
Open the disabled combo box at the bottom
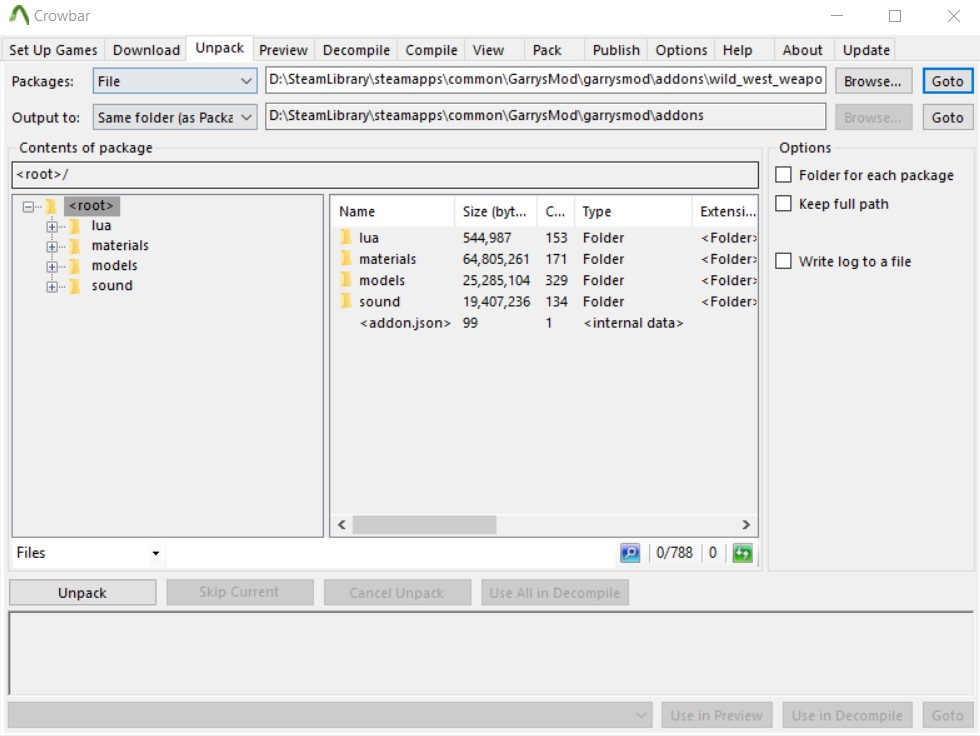(x=330, y=715)
